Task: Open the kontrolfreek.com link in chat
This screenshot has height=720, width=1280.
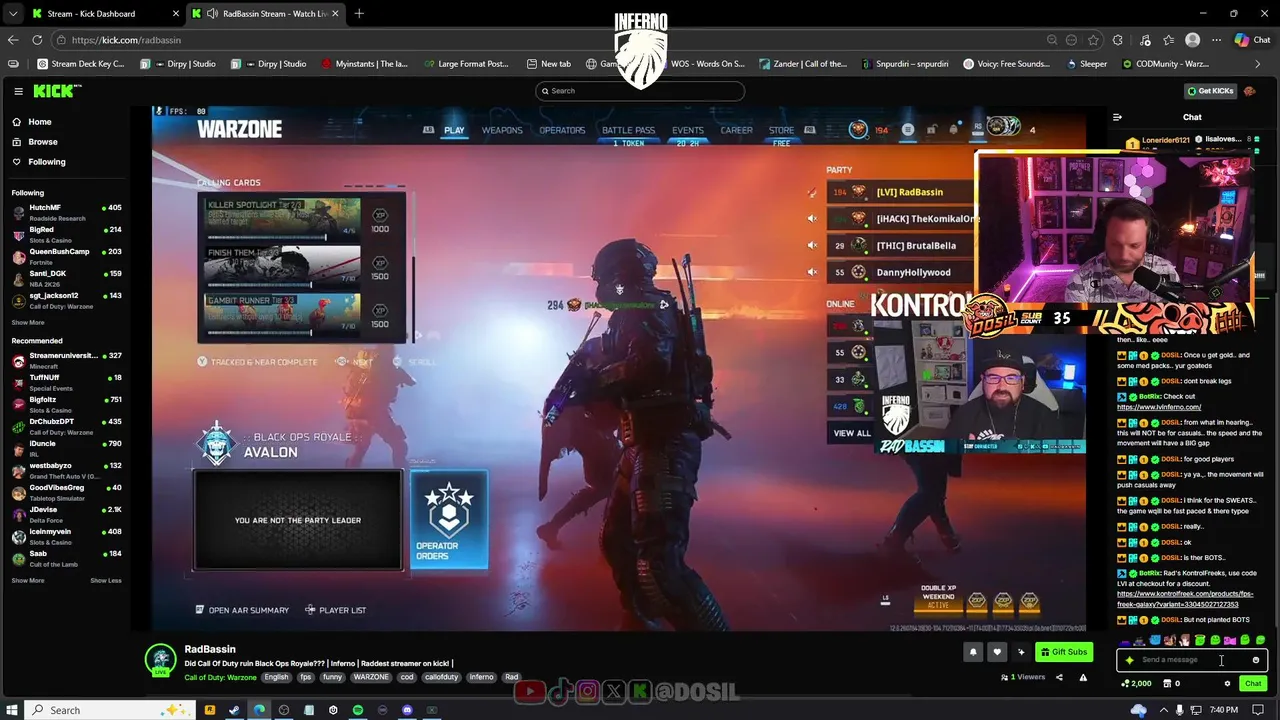Action: (1185, 599)
